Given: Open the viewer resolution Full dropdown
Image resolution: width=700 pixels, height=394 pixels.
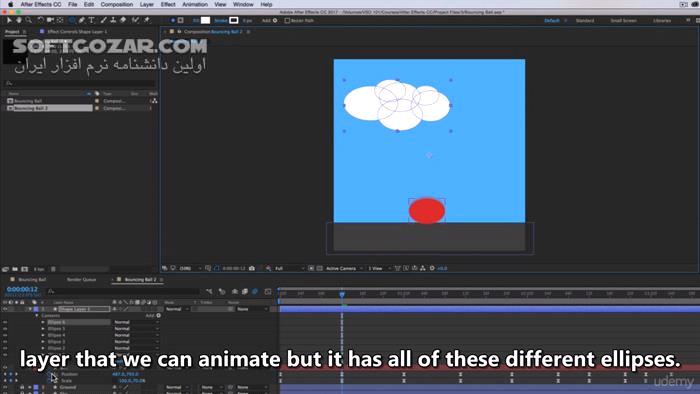Looking at the screenshot, I should pos(289,268).
